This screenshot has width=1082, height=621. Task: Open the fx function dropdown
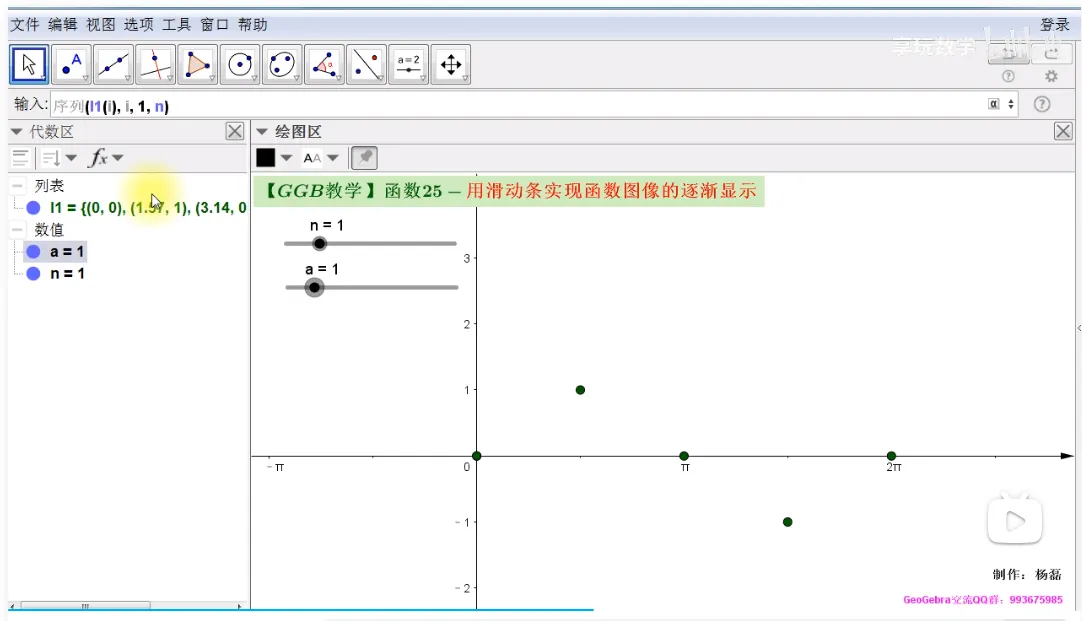tap(106, 158)
